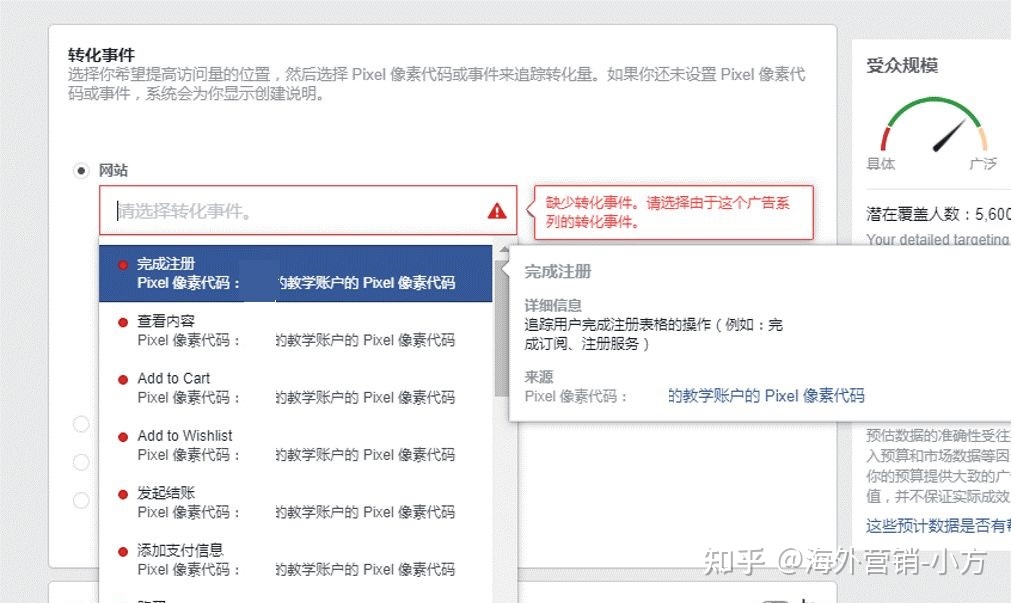The width and height of the screenshot is (1014, 603).
Task: Click red status dot beside 完成注册
Action: click(x=123, y=265)
